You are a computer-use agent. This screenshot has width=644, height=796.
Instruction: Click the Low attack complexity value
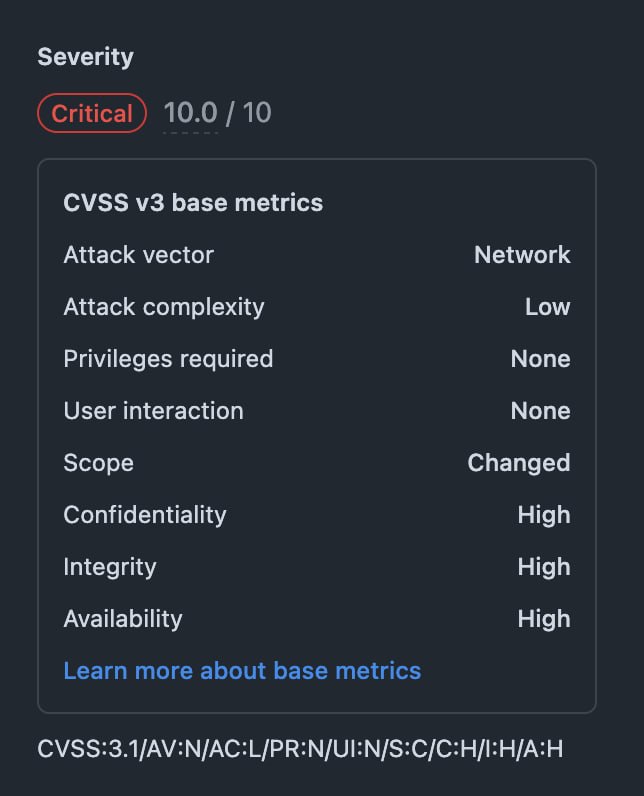(548, 307)
